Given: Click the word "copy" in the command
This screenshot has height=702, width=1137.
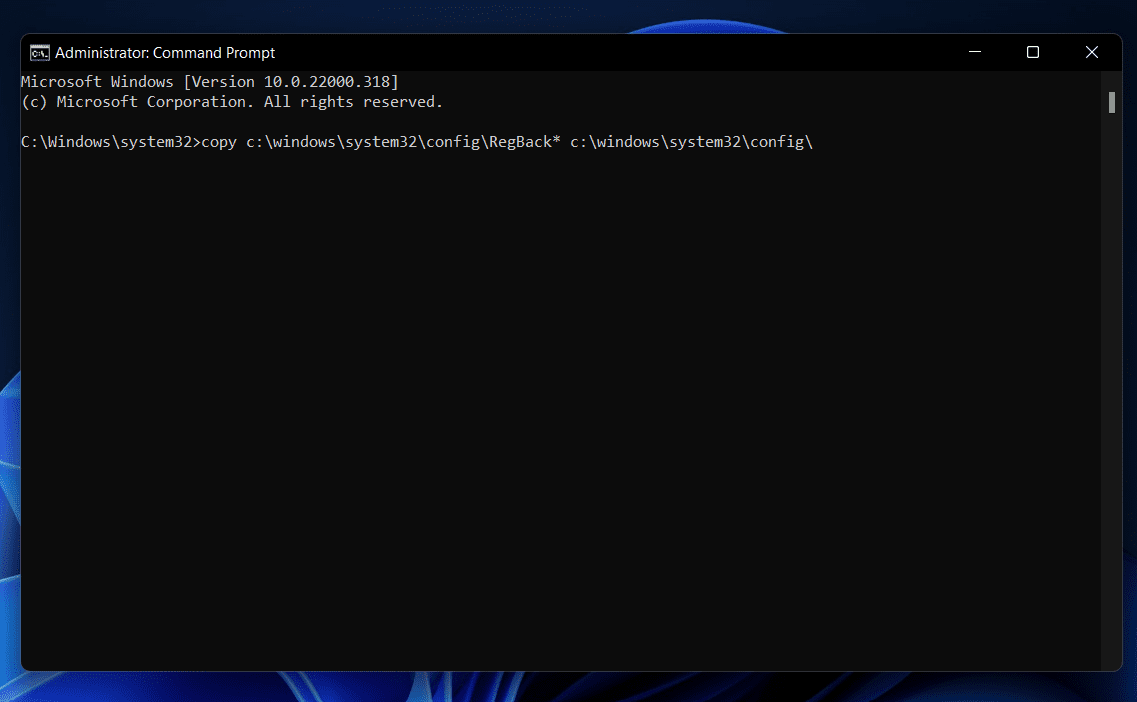Looking at the screenshot, I should (x=219, y=142).
